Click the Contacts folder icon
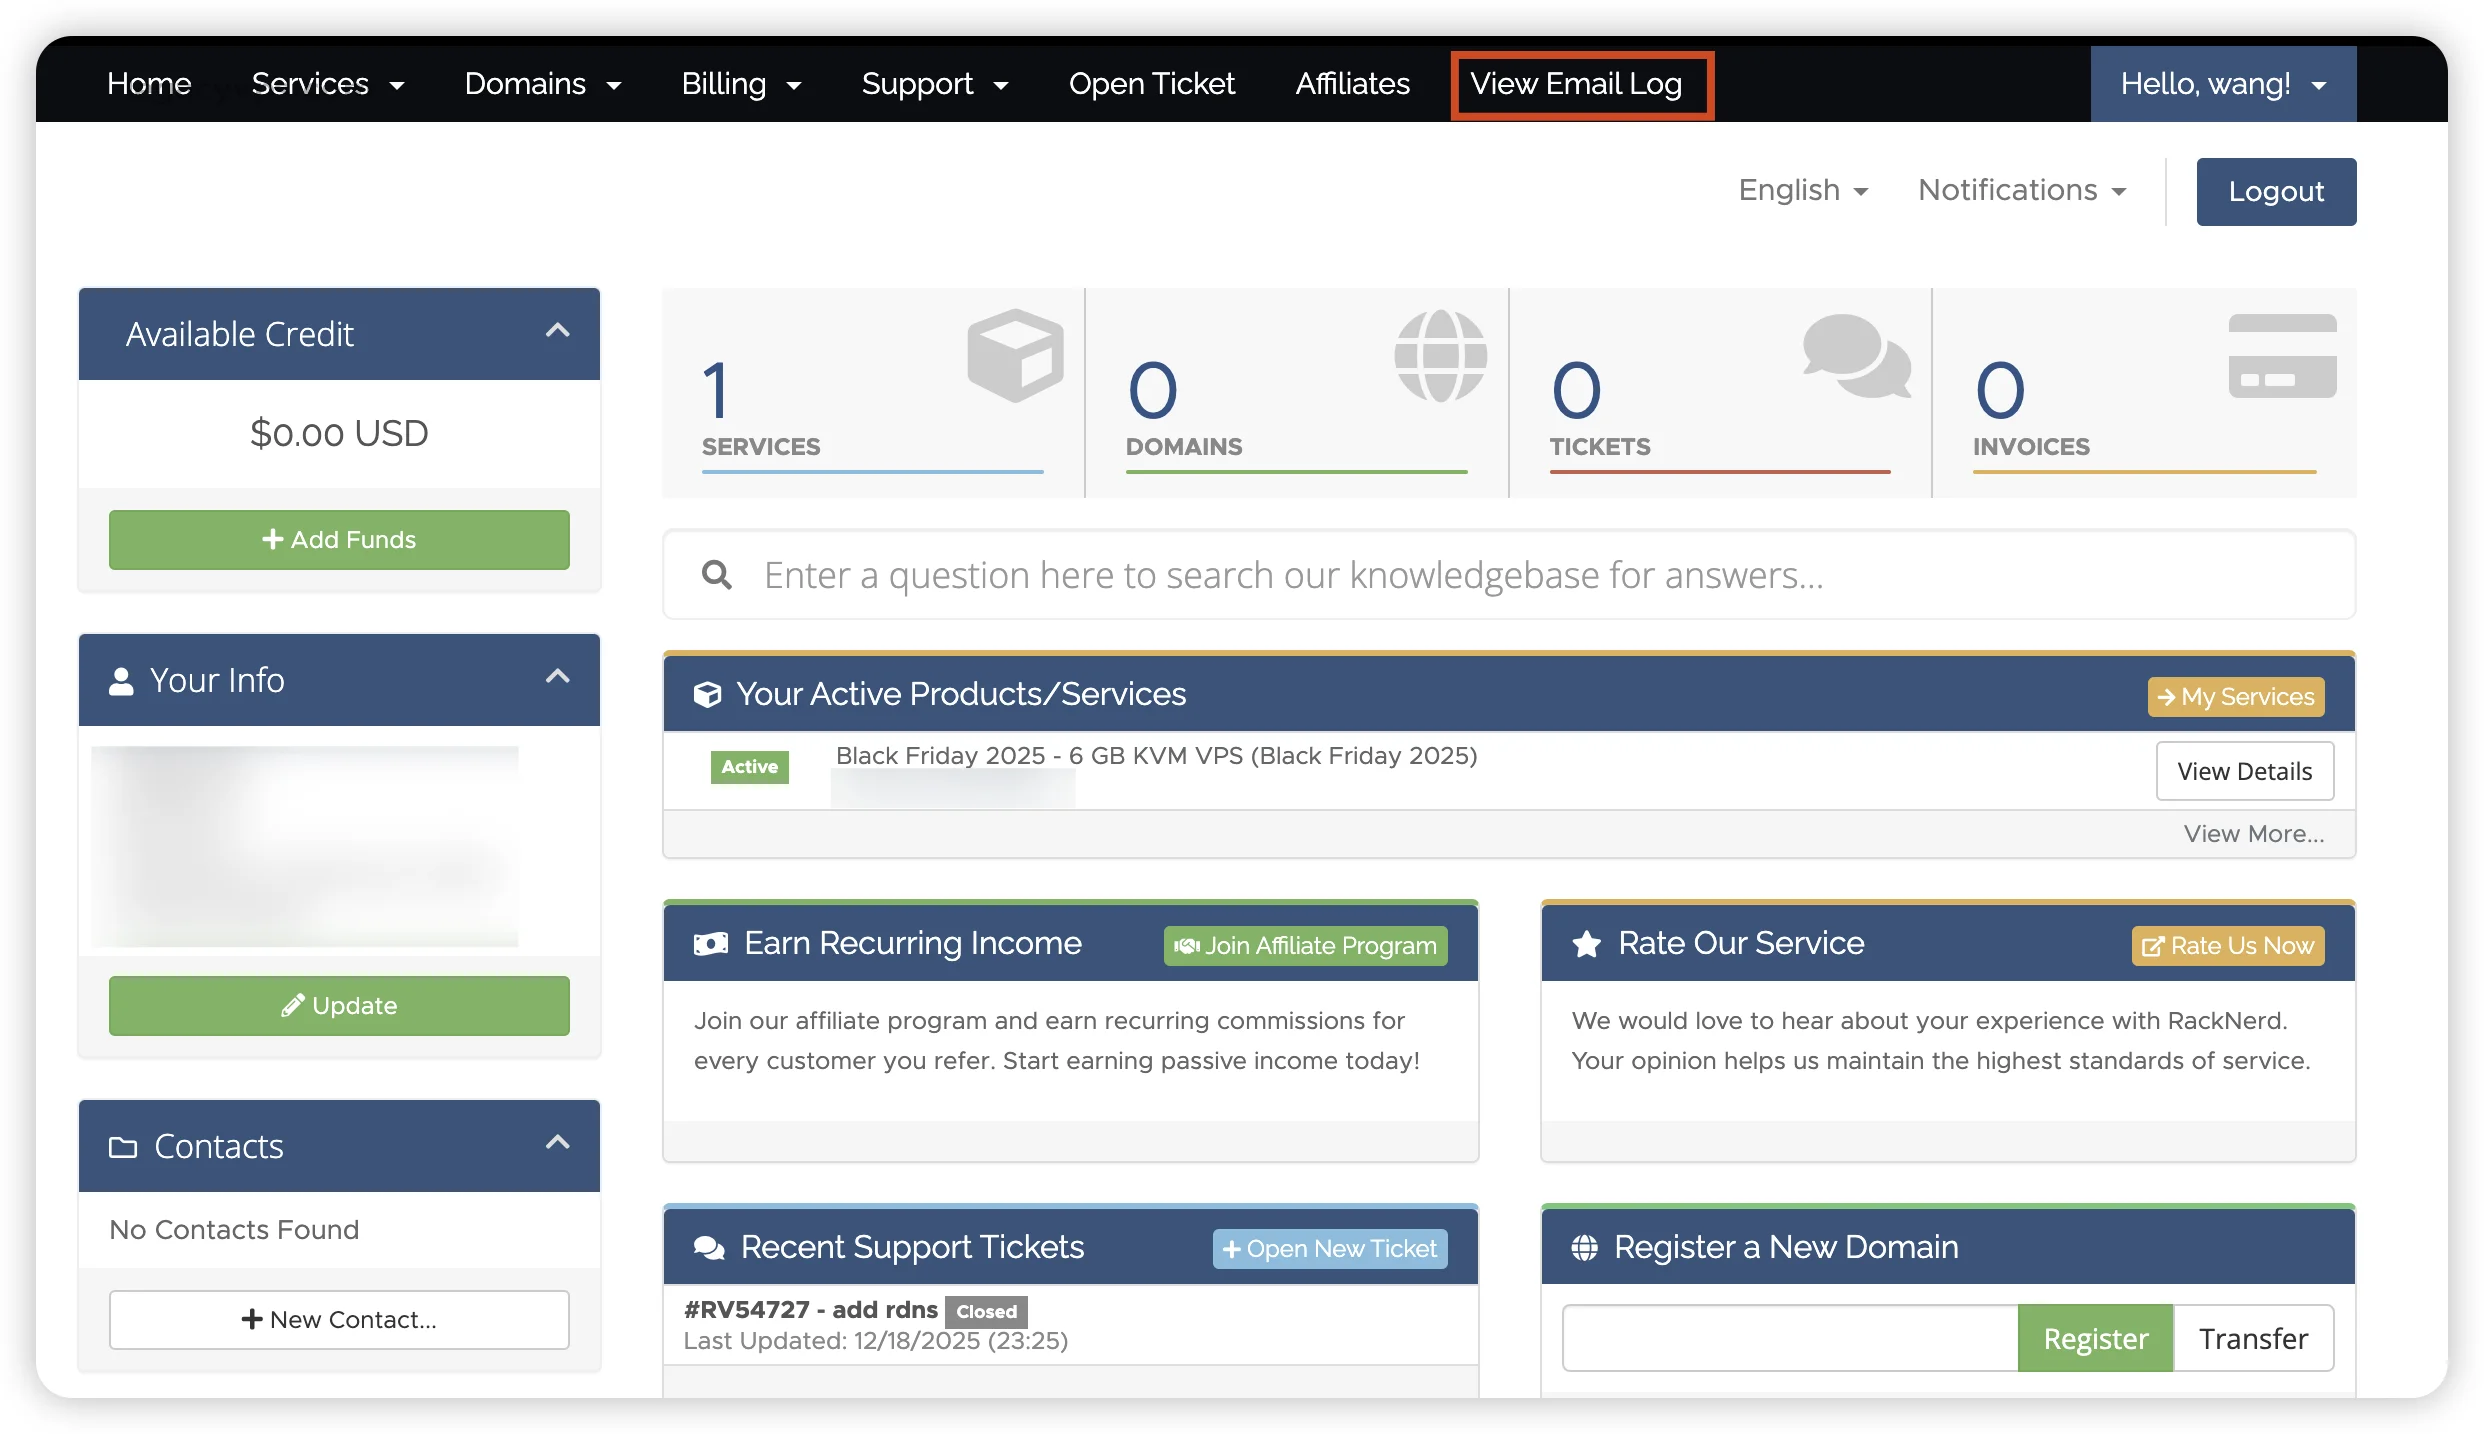Screen dimensions: 2484x1434 (123, 1147)
